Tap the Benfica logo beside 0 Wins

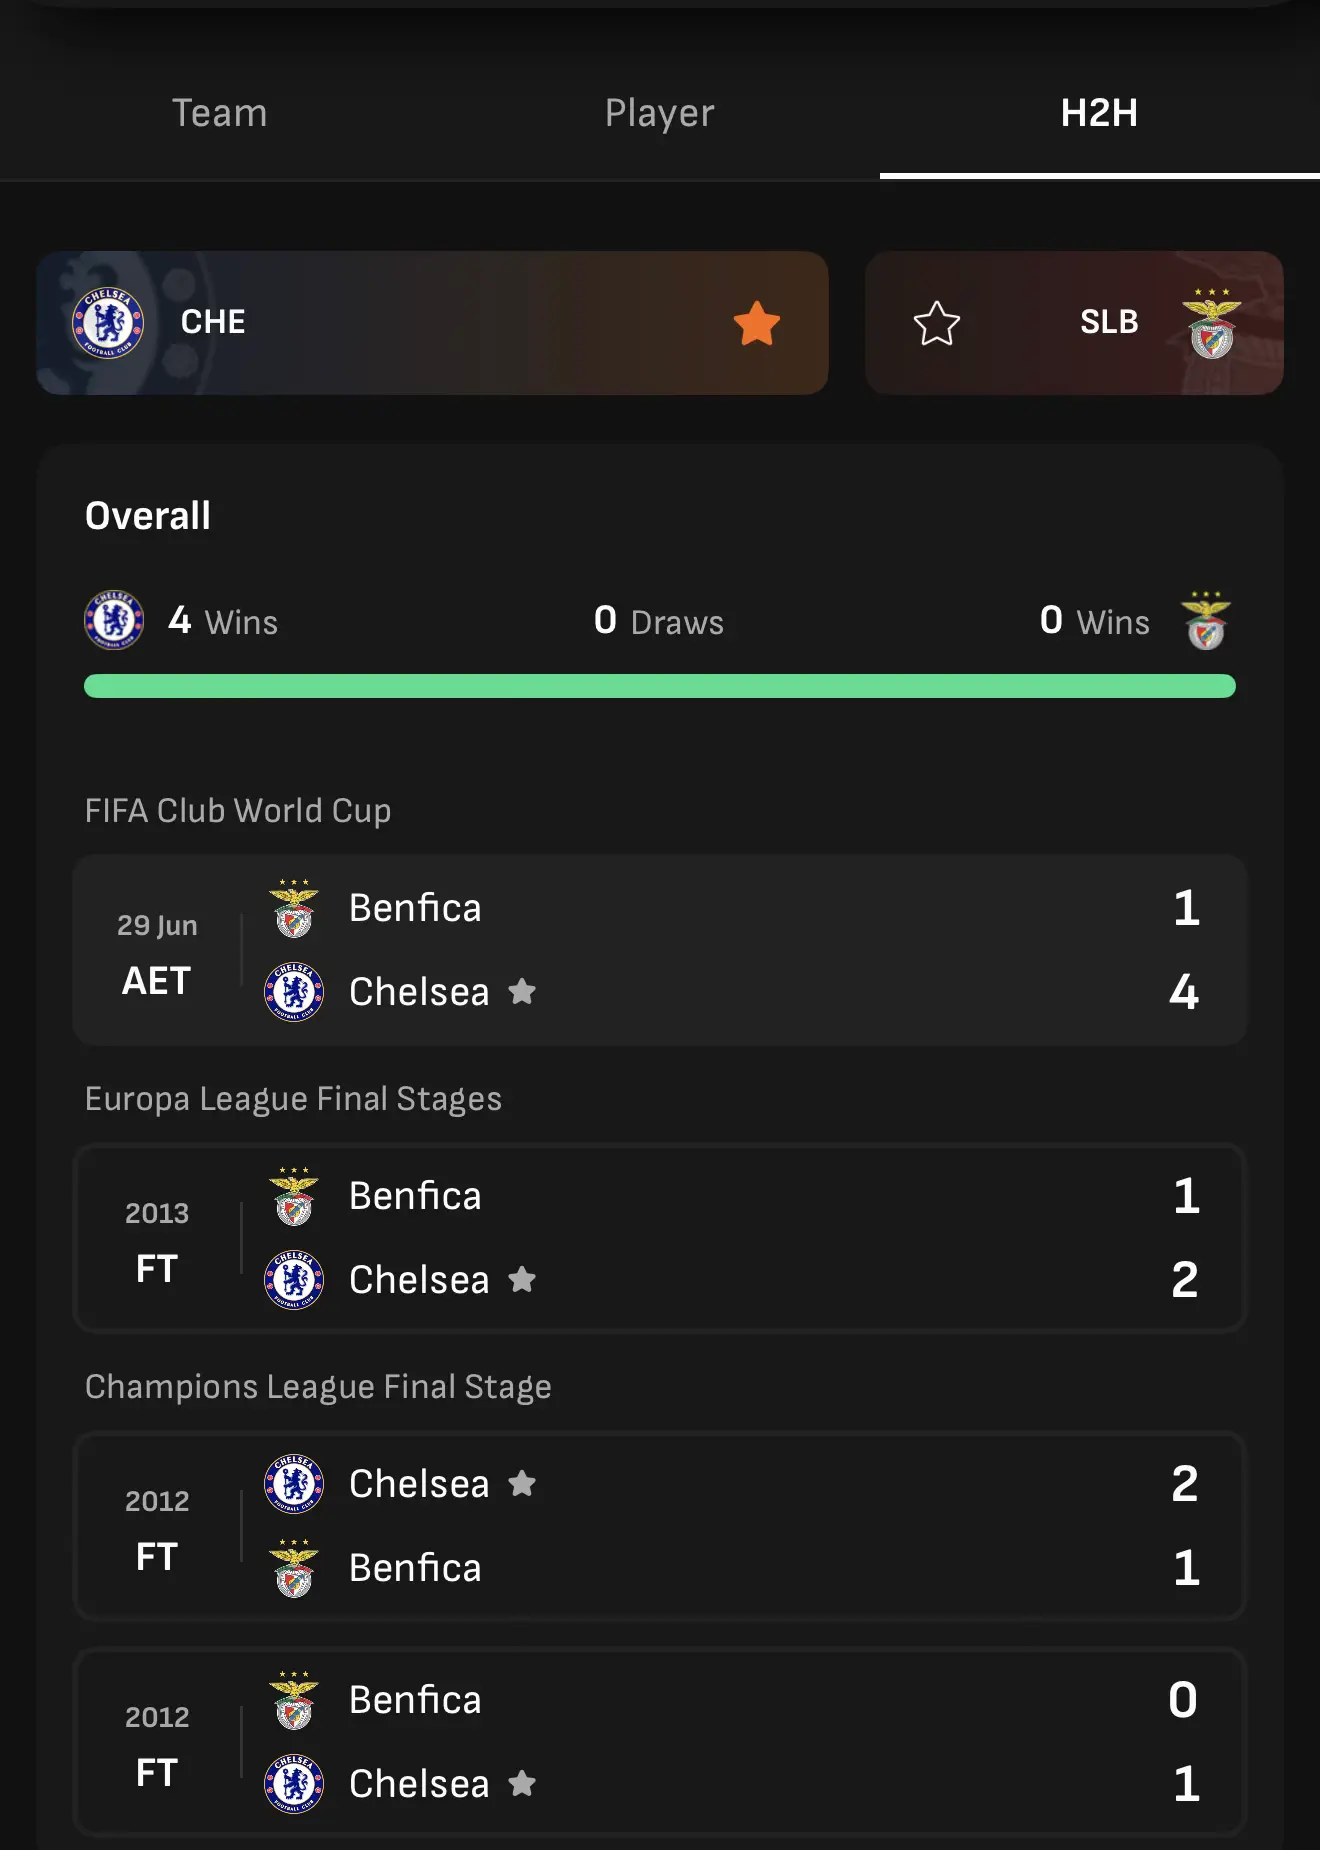click(x=1206, y=620)
